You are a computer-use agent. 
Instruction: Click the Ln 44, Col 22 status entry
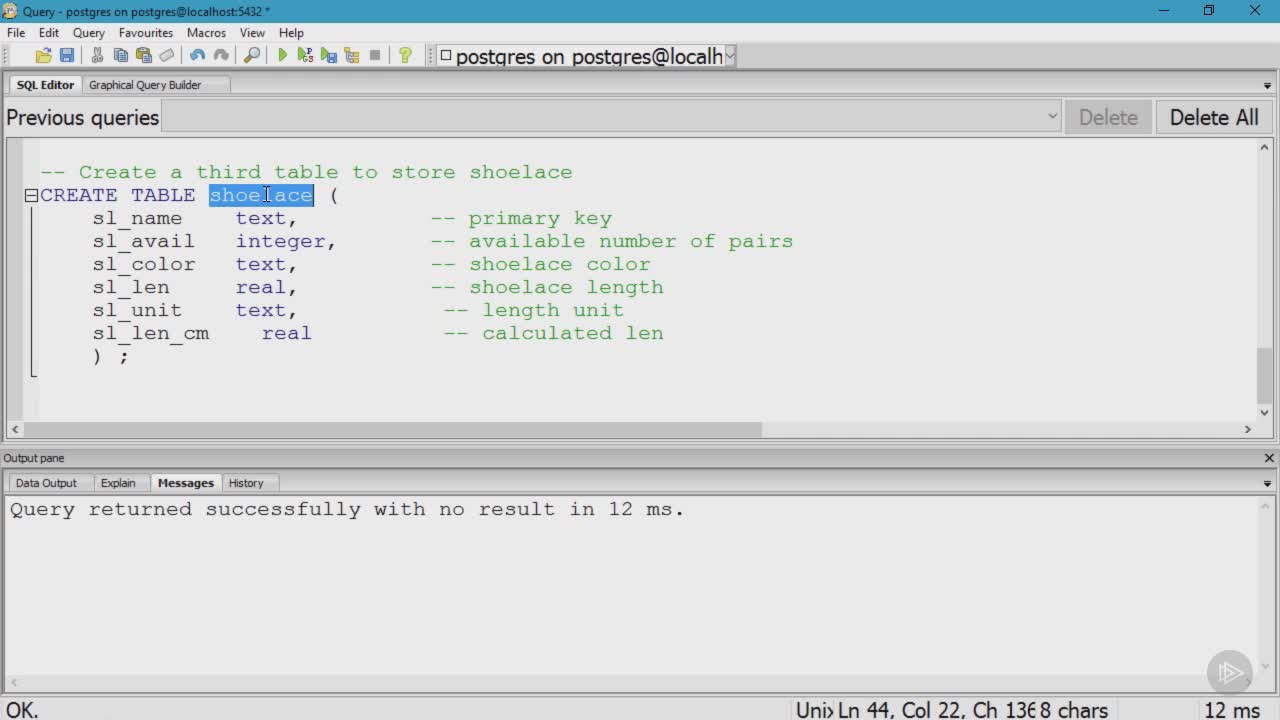tap(899, 710)
